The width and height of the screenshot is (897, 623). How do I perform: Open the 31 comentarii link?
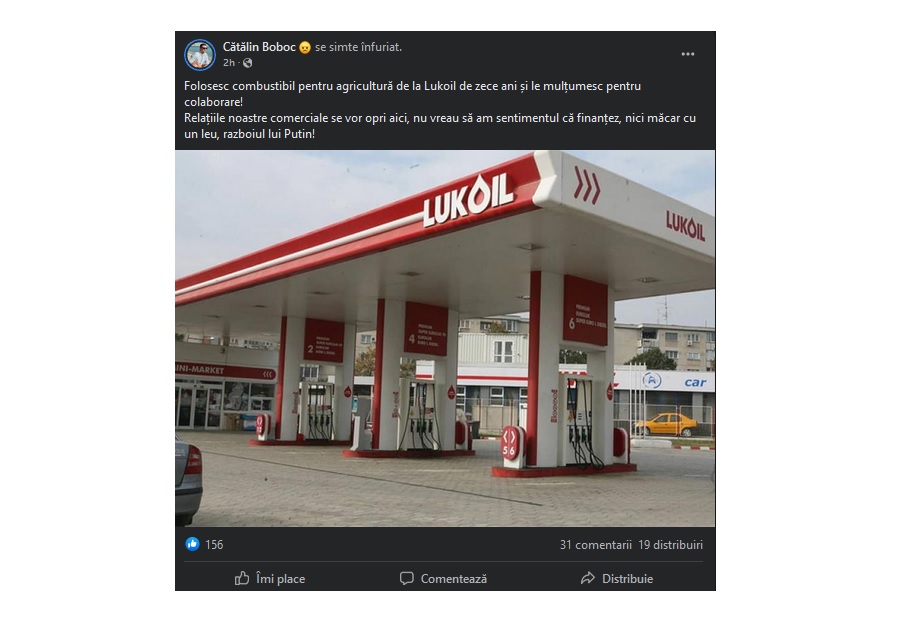point(596,545)
